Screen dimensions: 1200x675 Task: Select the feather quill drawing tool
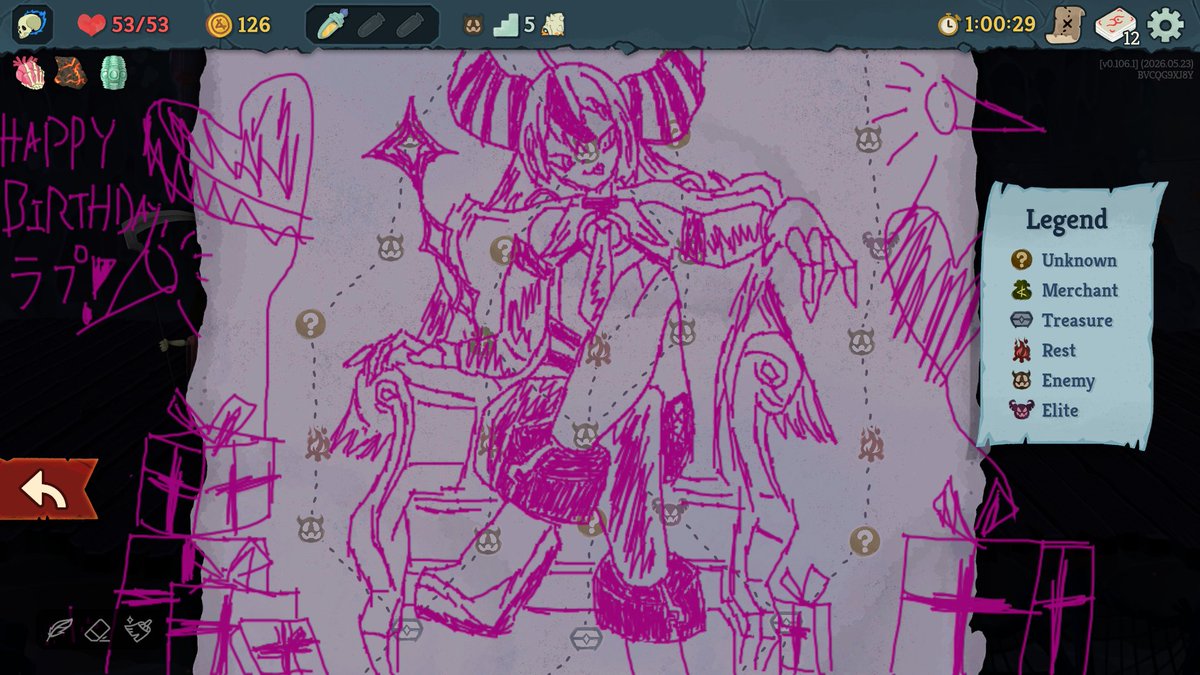click(x=60, y=629)
